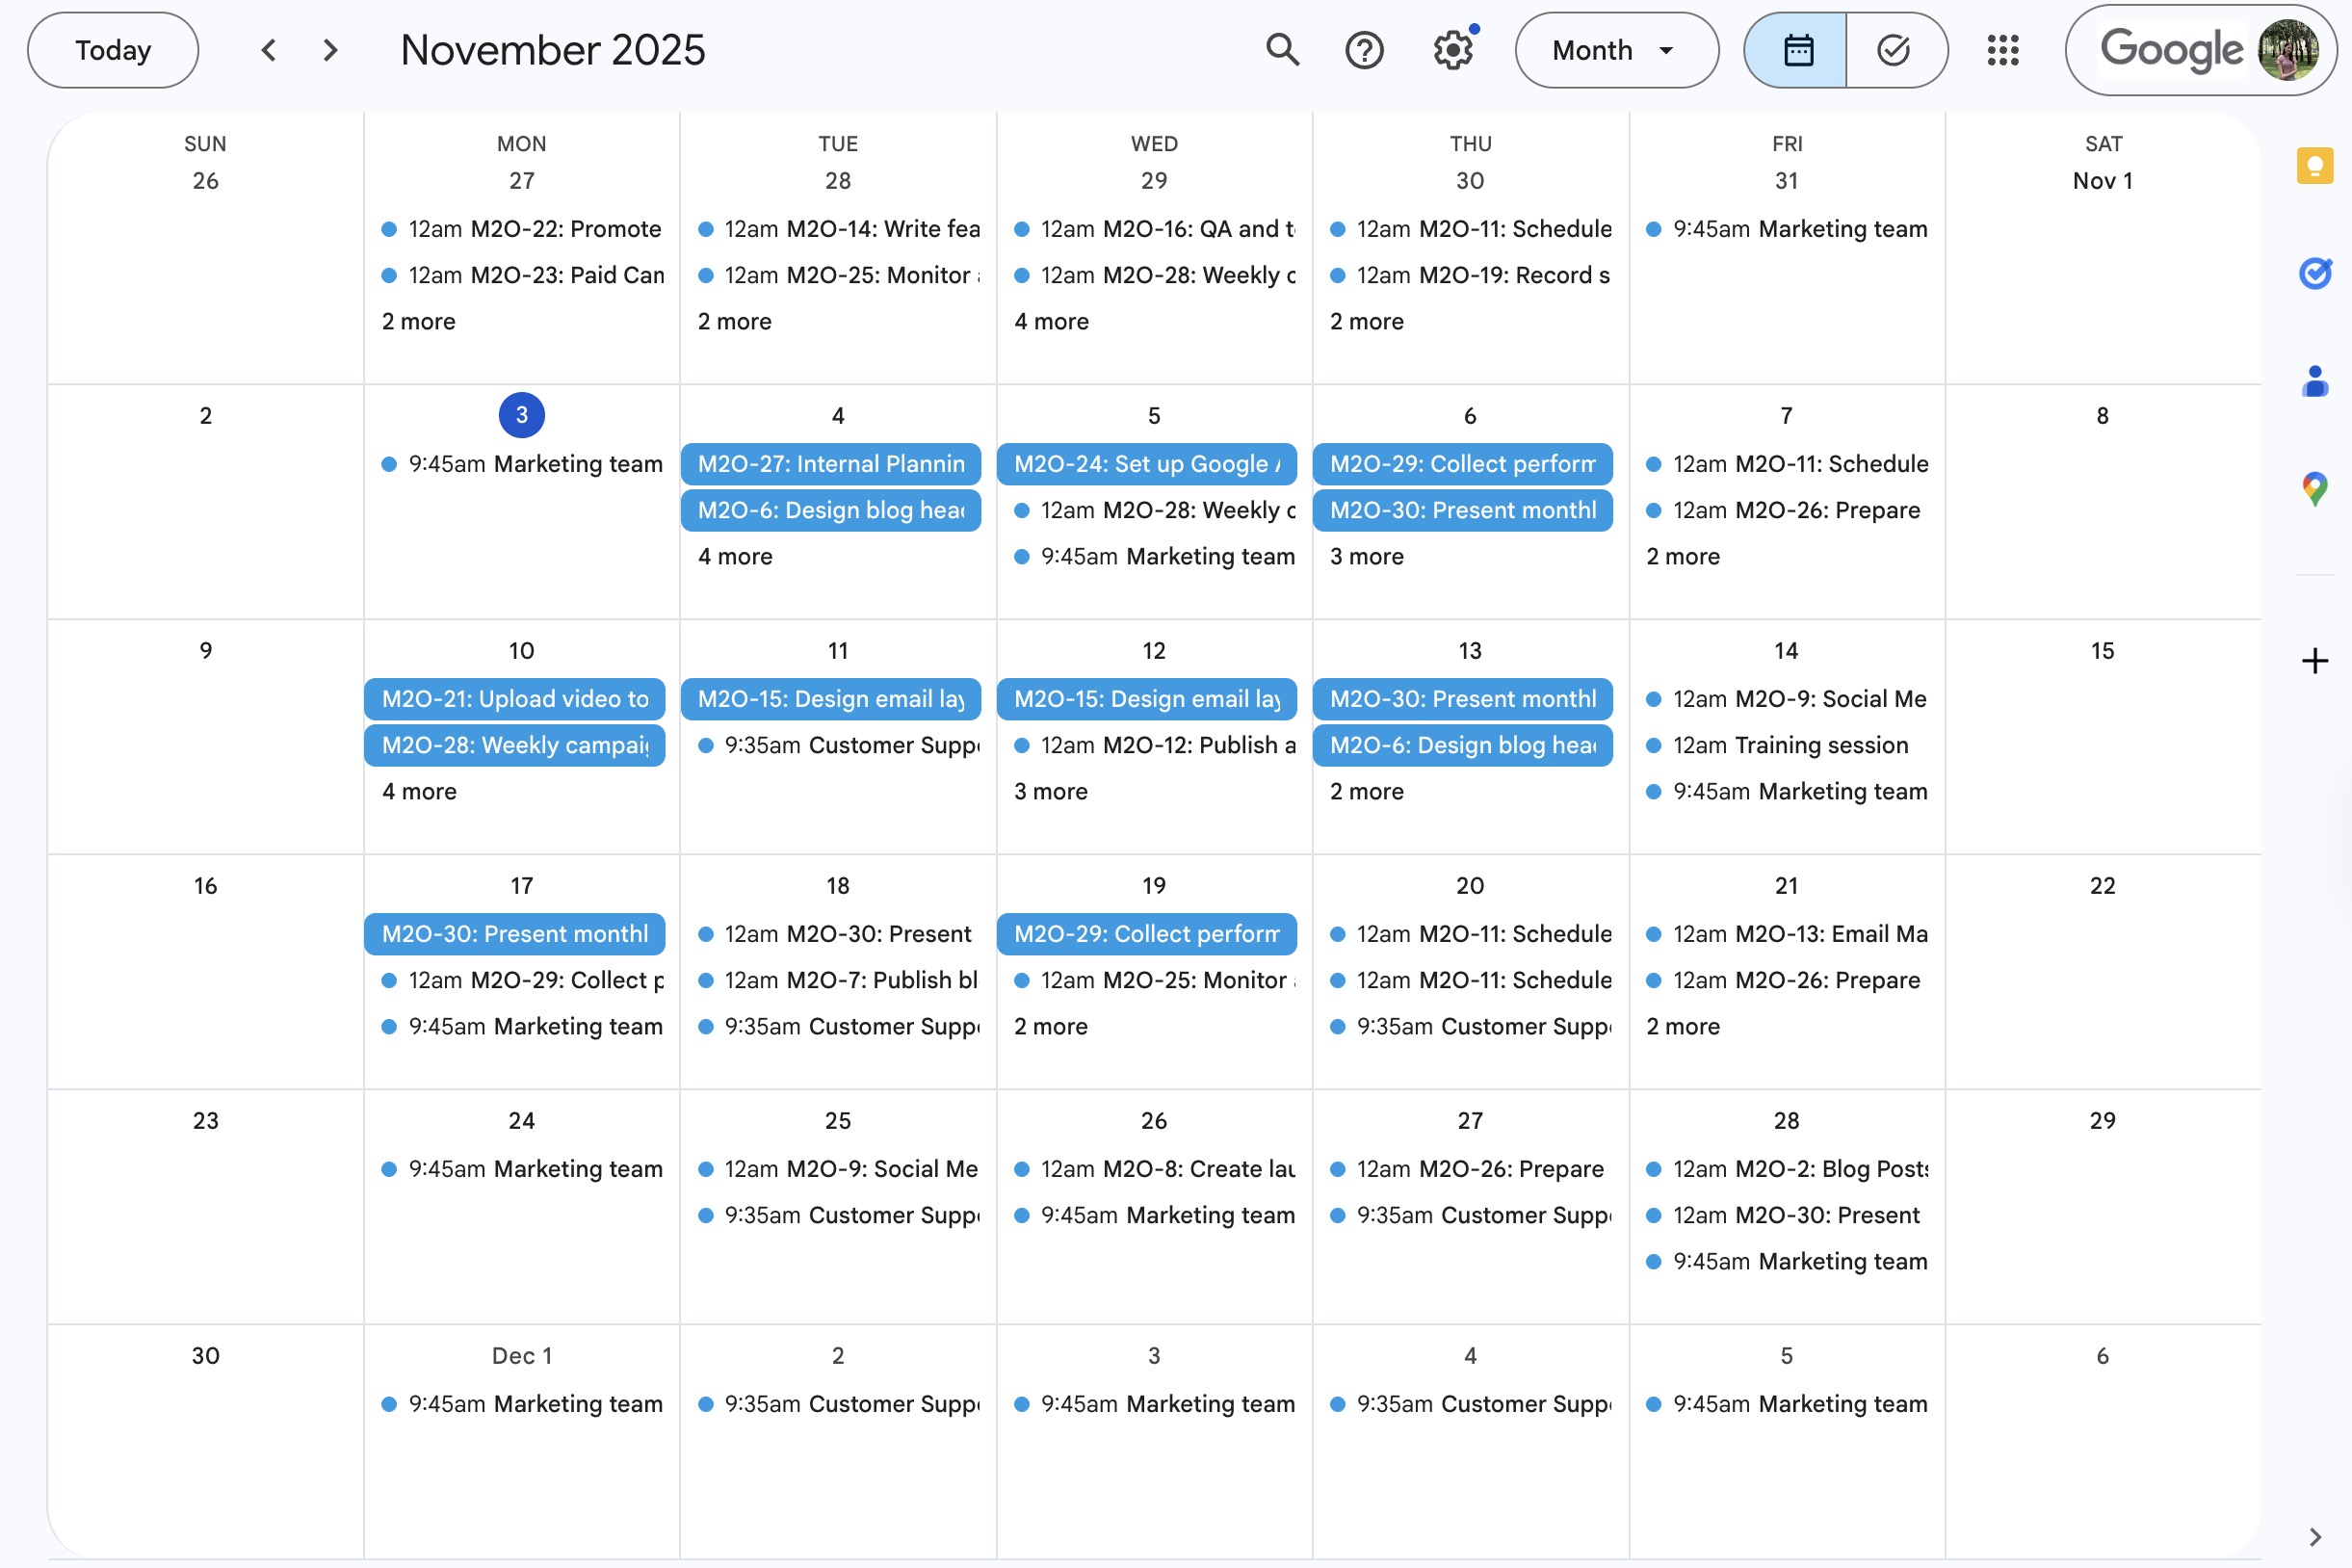This screenshot has width=2352, height=1568.
Task: Open the Google apps grid
Action: 2003,50
